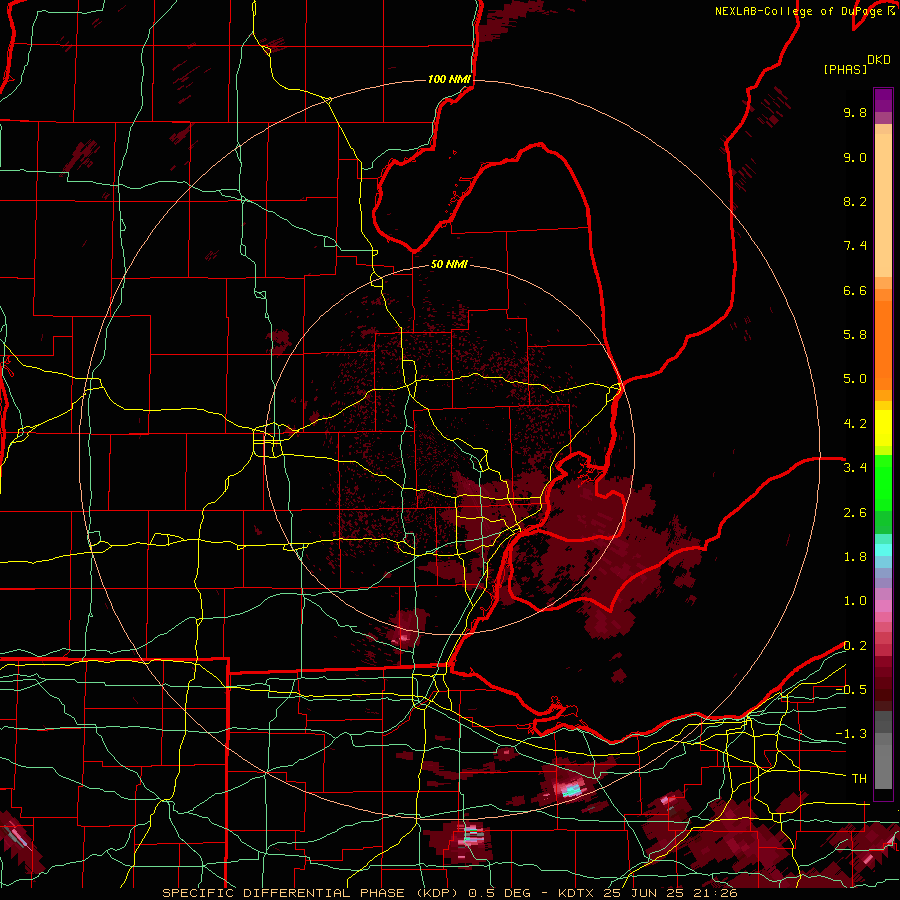Viewport: 900px width, 900px height.
Task: Click the 1.8 scale label
Action: click(x=855, y=557)
